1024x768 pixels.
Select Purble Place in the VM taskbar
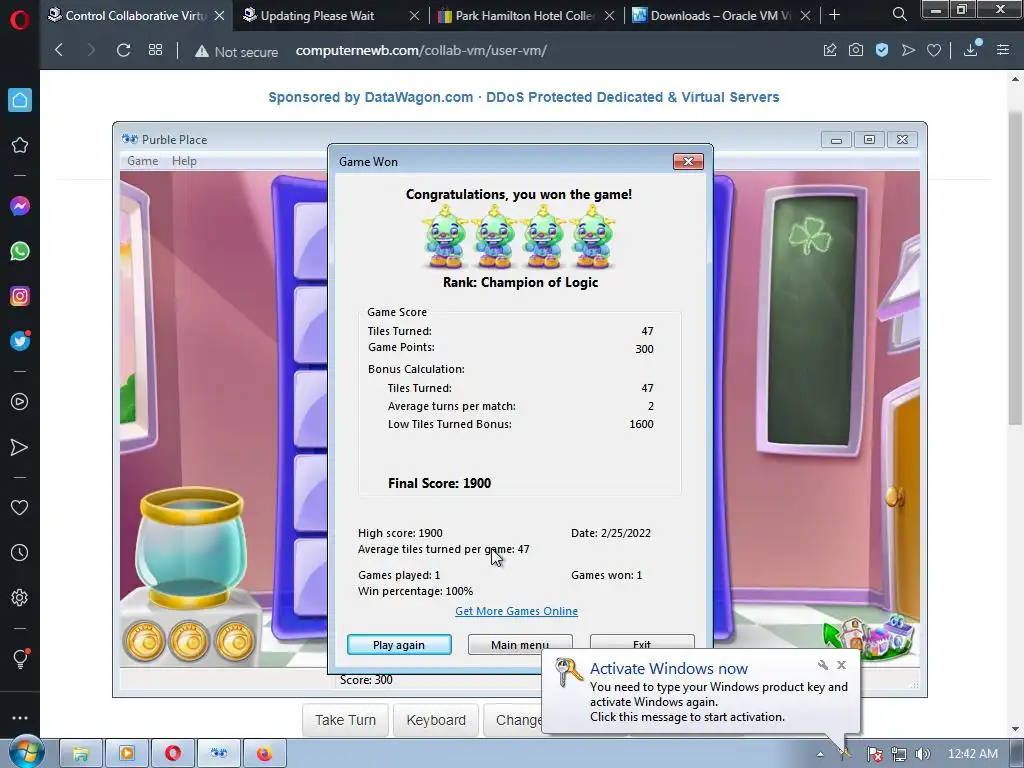click(x=219, y=754)
